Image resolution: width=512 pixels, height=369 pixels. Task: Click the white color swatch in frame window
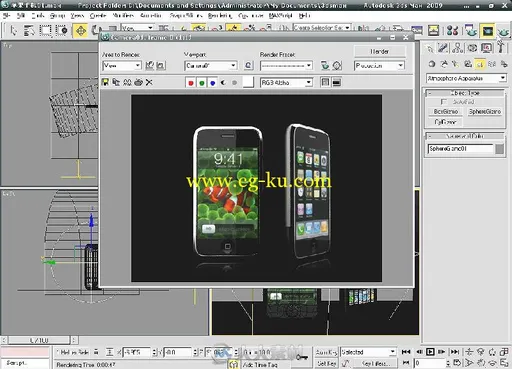[248, 82]
